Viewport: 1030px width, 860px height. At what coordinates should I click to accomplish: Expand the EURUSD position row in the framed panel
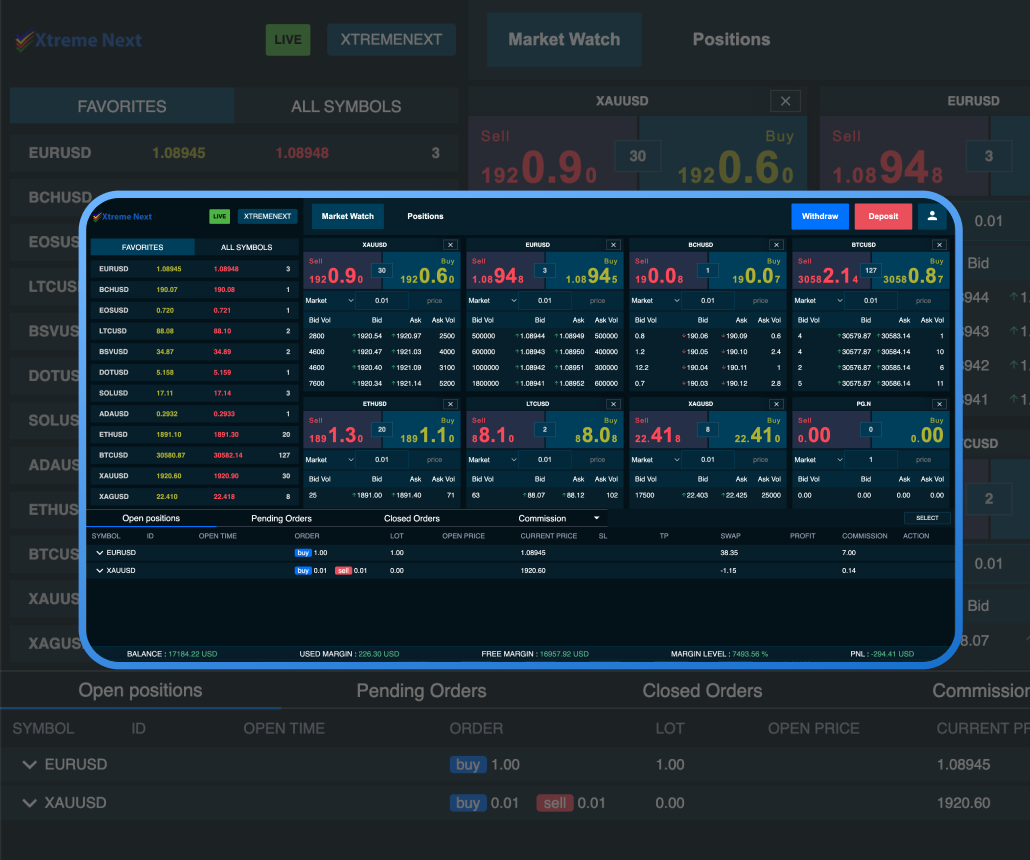[x=100, y=553]
